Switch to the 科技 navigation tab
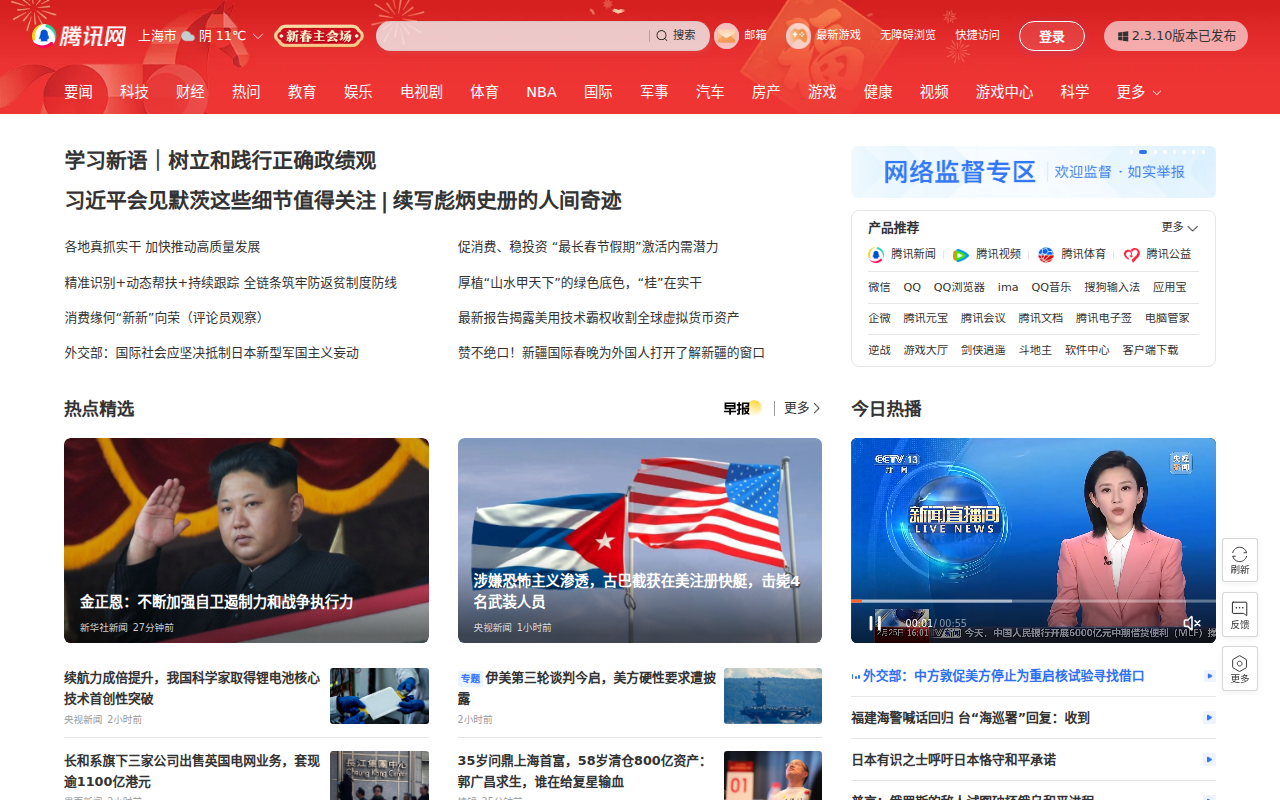This screenshot has height=800, width=1280. tap(134, 92)
